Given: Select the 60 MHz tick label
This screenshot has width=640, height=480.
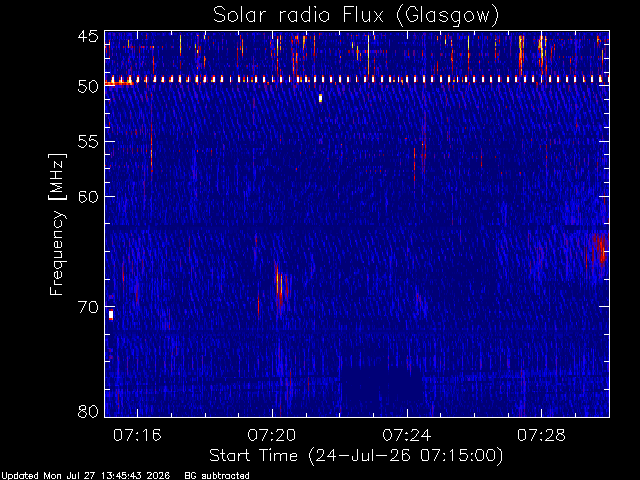Looking at the screenshot, I should 88,196.
